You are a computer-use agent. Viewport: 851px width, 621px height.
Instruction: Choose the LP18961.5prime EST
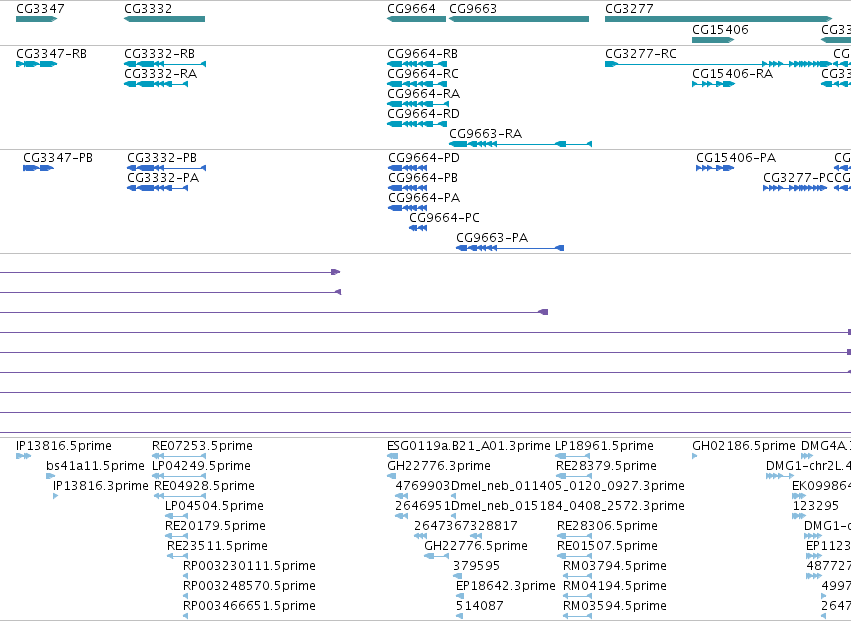(x=604, y=446)
